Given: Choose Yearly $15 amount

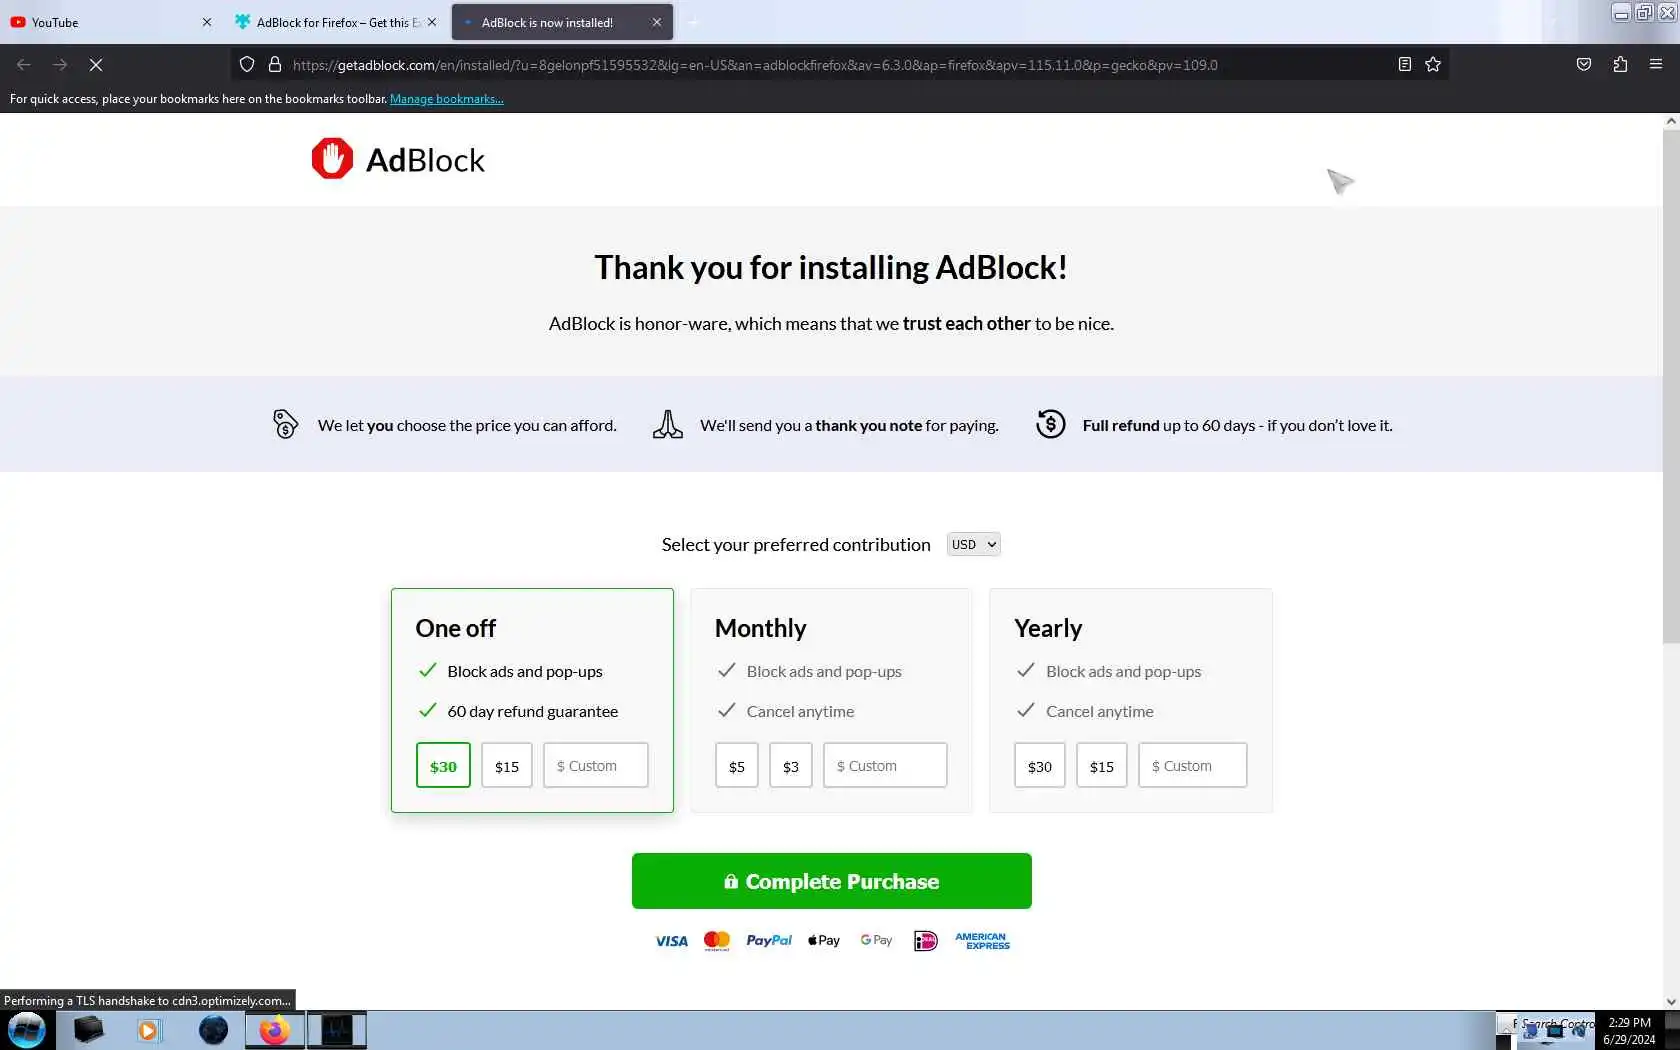Looking at the screenshot, I should 1102,766.
